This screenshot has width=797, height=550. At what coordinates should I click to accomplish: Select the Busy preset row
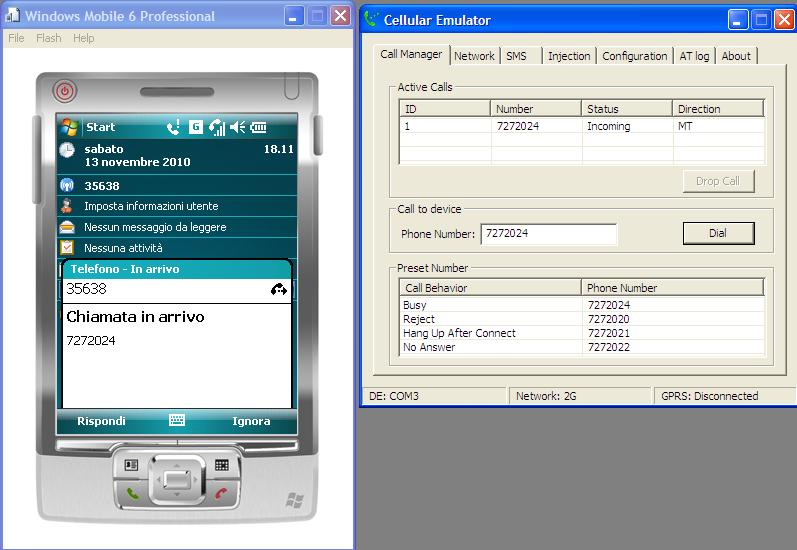582,305
